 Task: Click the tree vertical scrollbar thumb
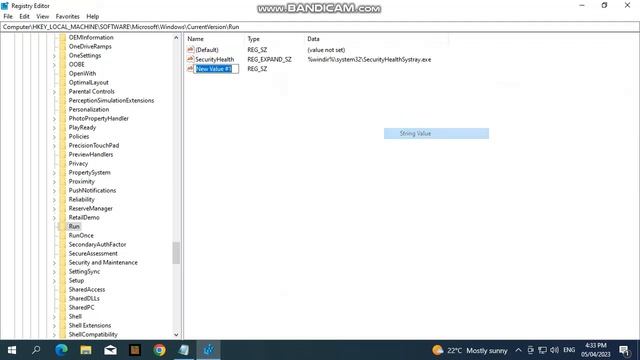click(x=176, y=253)
